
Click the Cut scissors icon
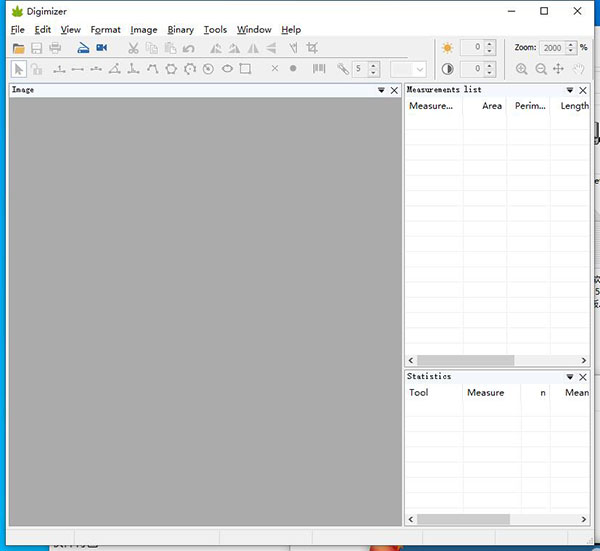[133, 48]
